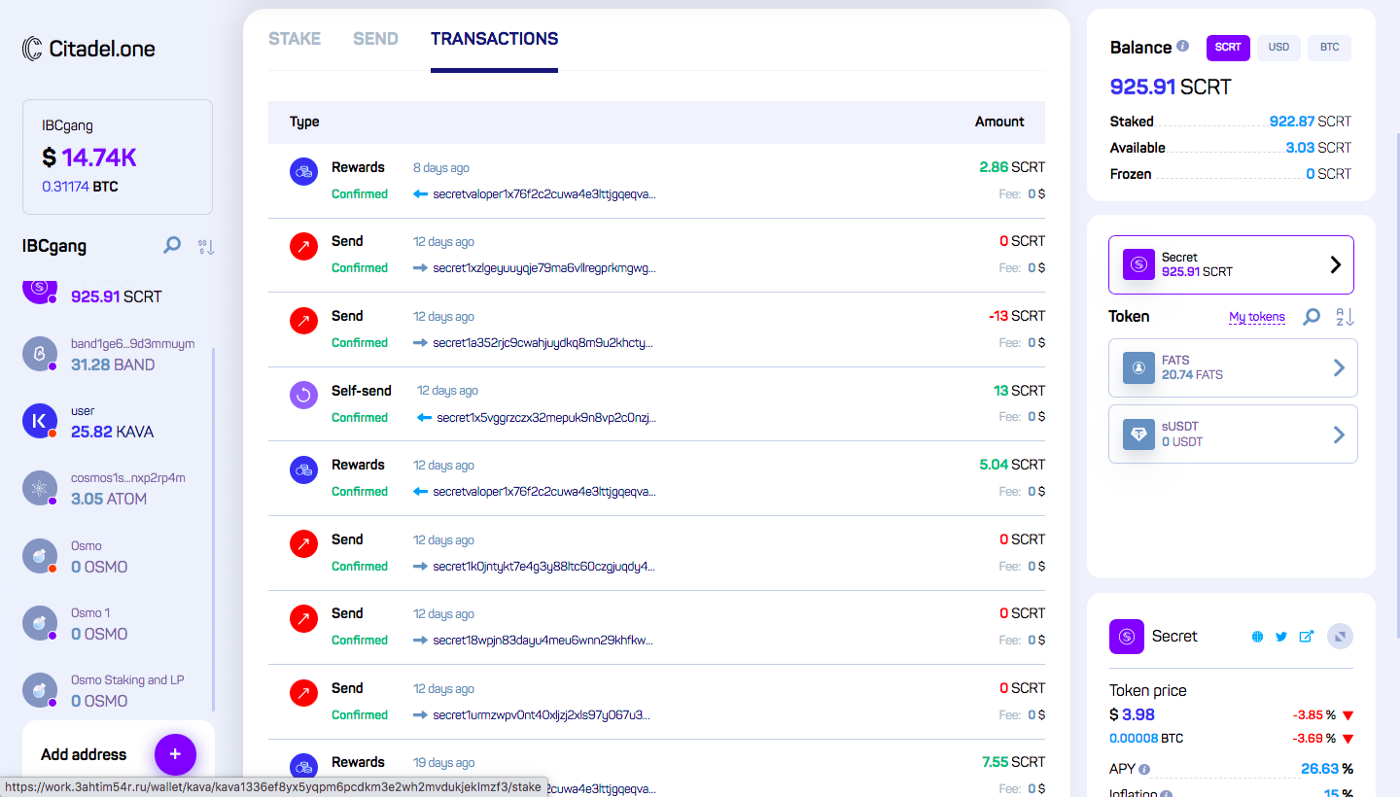Click the 26.63 % APY value
Screen dimensions: 1400x797
(1327, 769)
